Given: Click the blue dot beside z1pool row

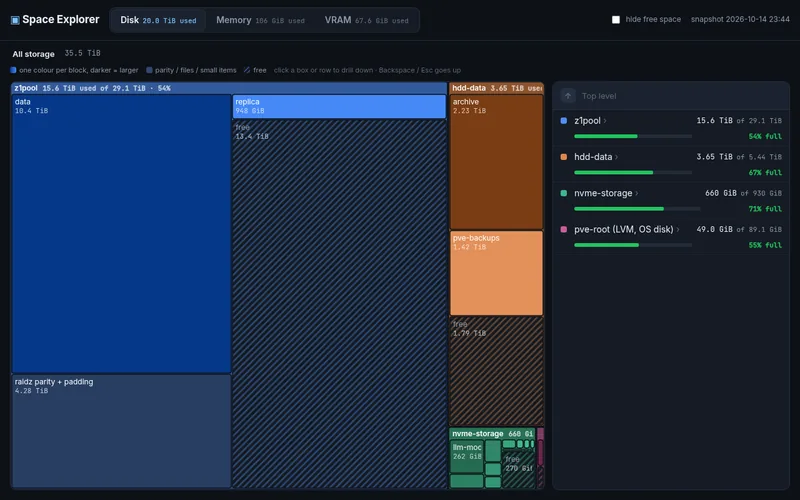Looking at the screenshot, I should pos(564,121).
